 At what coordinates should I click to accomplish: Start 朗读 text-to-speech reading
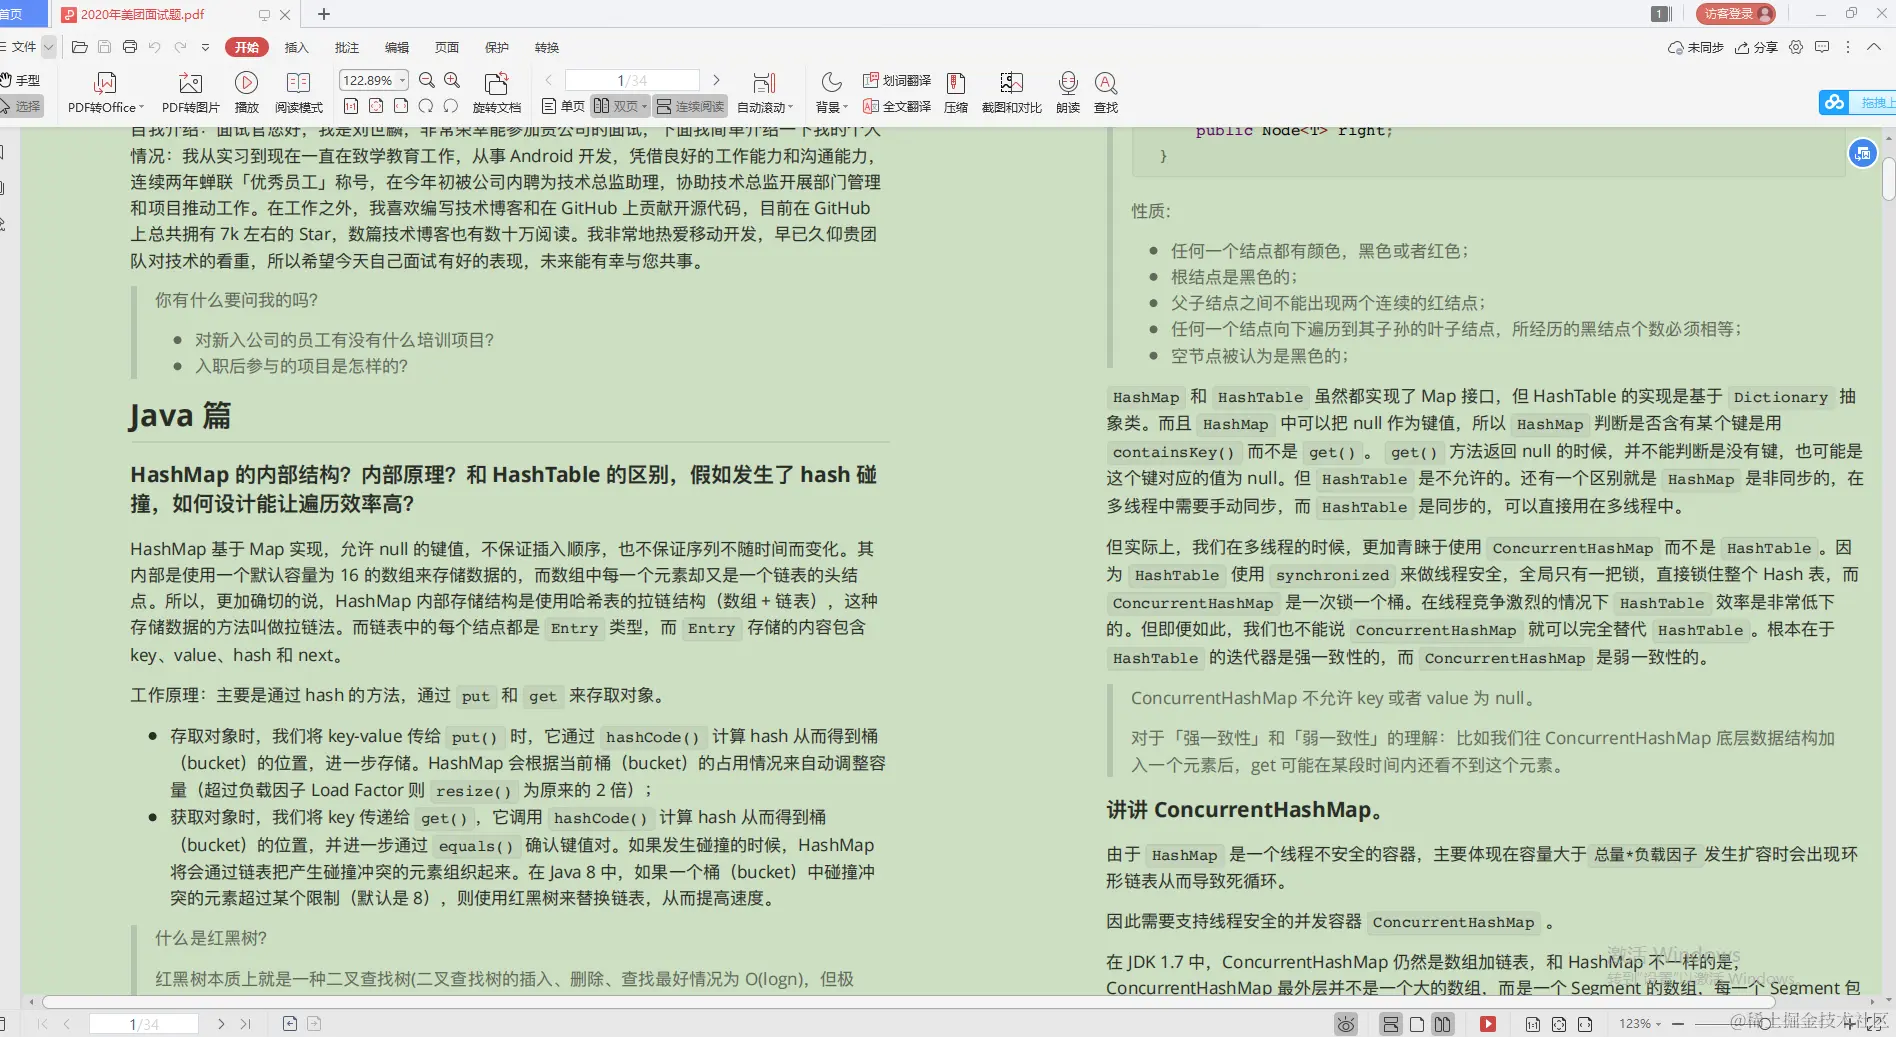coord(1067,92)
